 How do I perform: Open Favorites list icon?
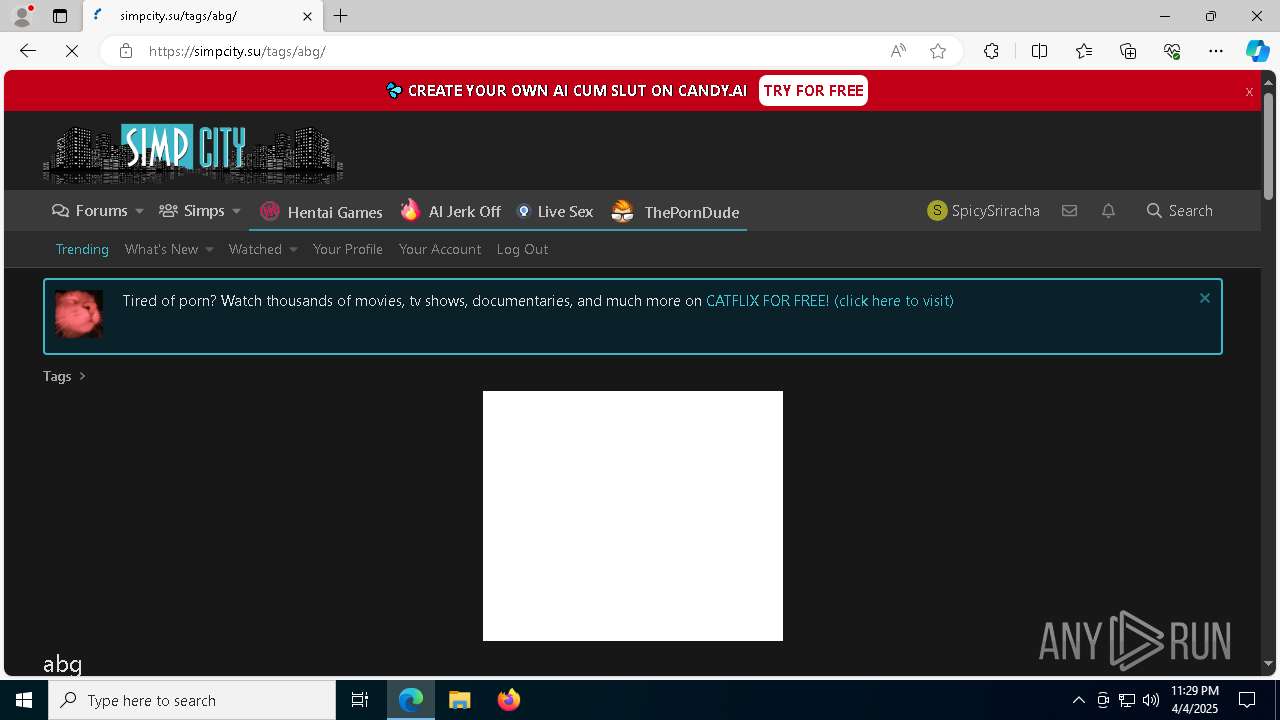pyautogui.click(x=1084, y=51)
